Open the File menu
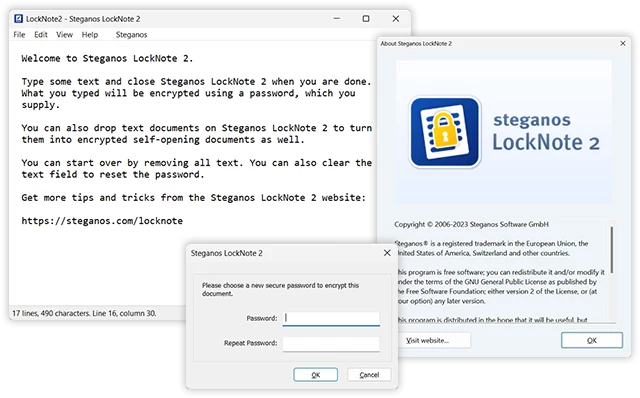Image resolution: width=640 pixels, height=398 pixels. point(19,35)
